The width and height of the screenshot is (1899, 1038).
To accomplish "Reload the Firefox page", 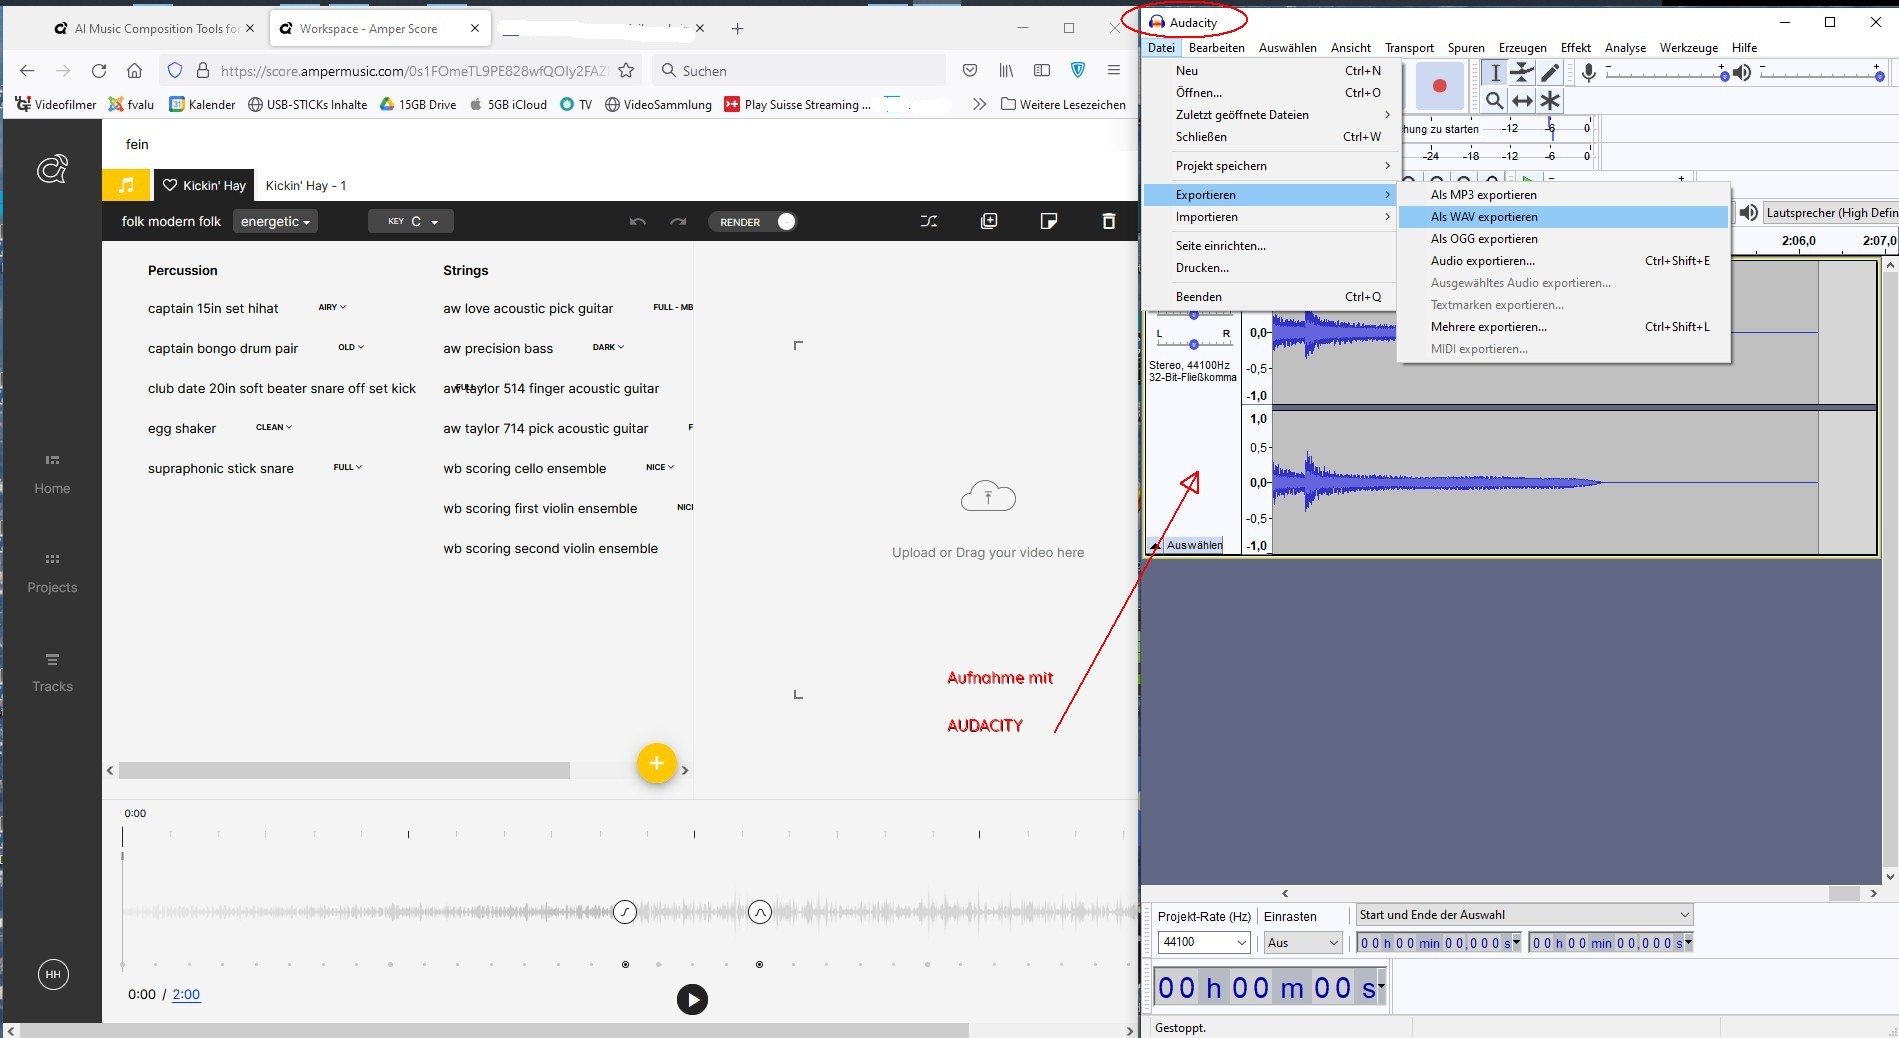I will (x=98, y=70).
